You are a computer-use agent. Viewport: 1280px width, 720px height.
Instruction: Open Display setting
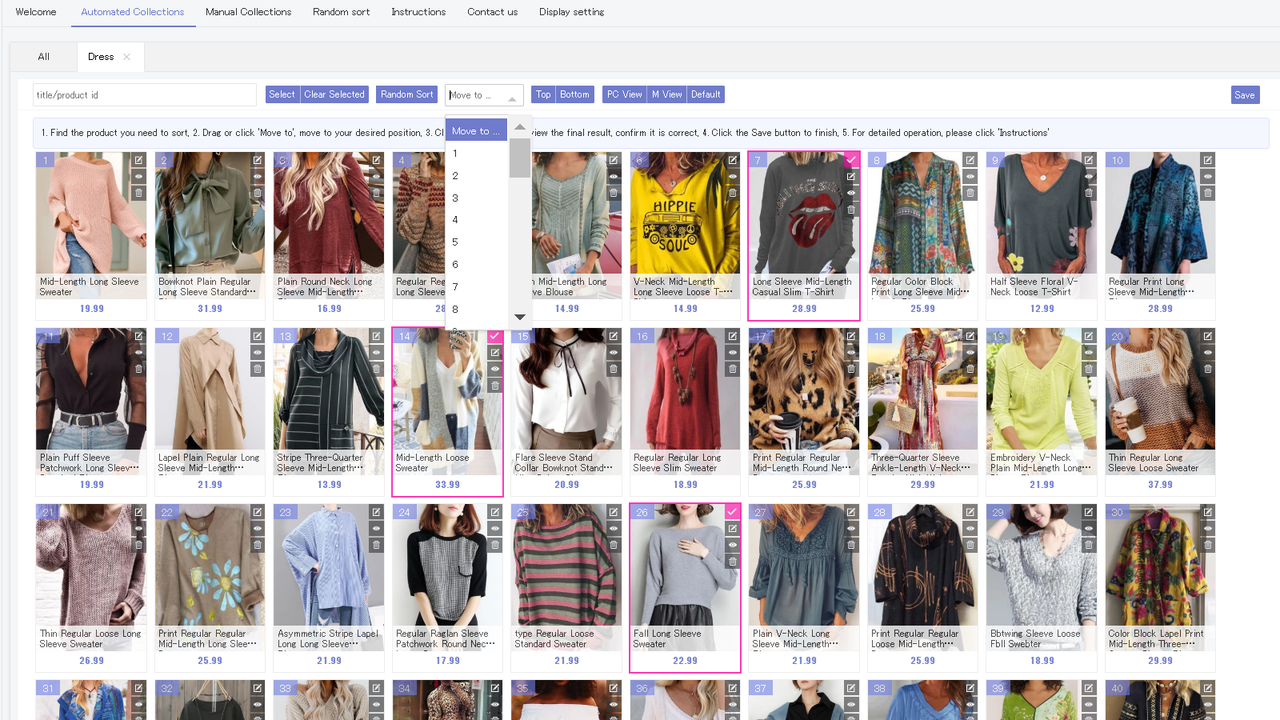point(571,12)
